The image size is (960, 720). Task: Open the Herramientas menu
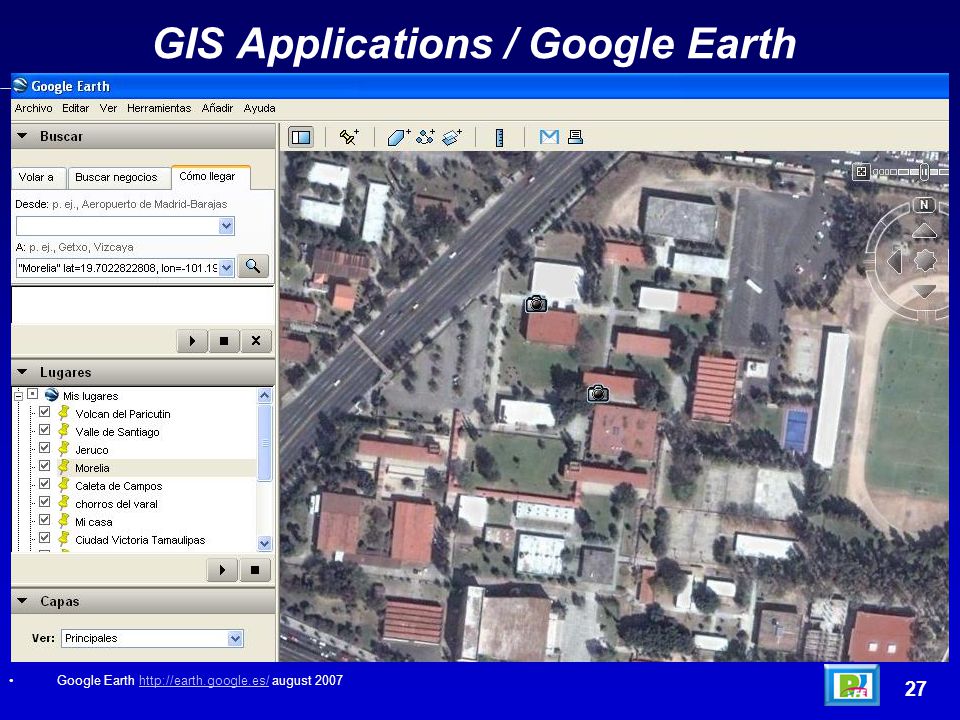pos(159,108)
